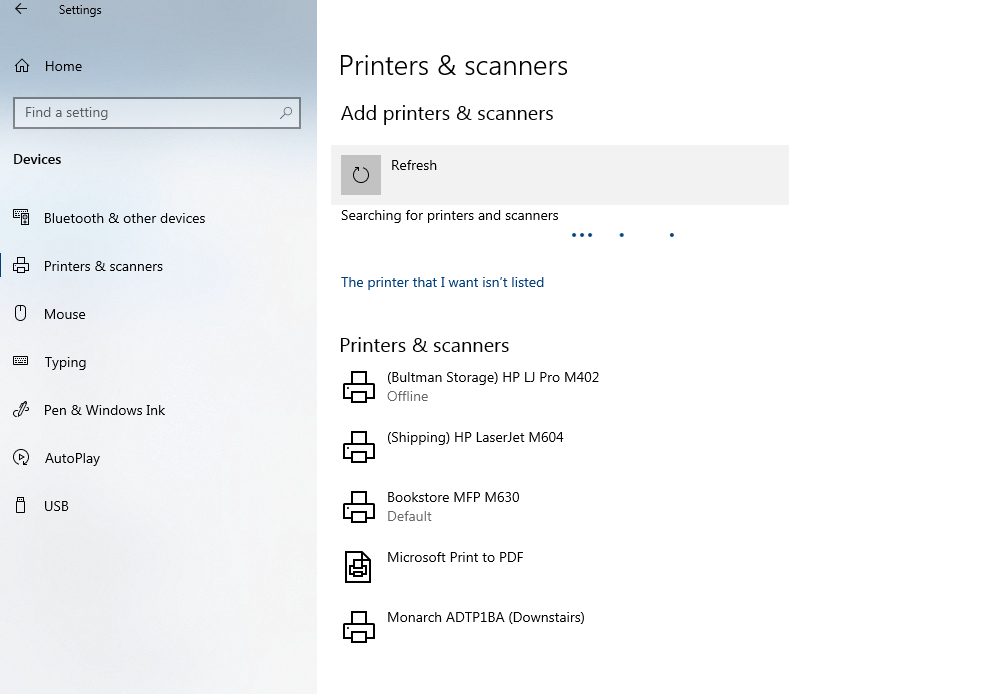The width and height of the screenshot is (984, 694).
Task: Click the Monarch ADTP1BA printer icon
Action: click(x=359, y=627)
